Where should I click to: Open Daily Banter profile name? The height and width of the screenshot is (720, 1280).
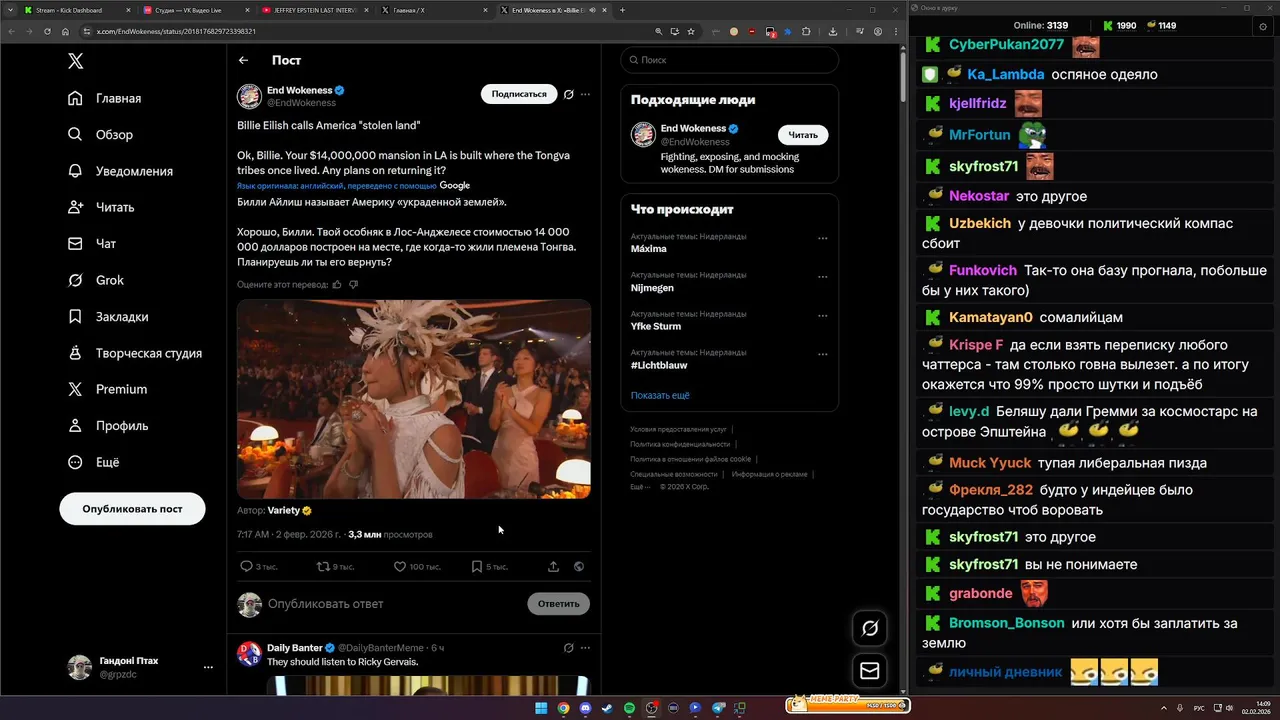point(295,648)
